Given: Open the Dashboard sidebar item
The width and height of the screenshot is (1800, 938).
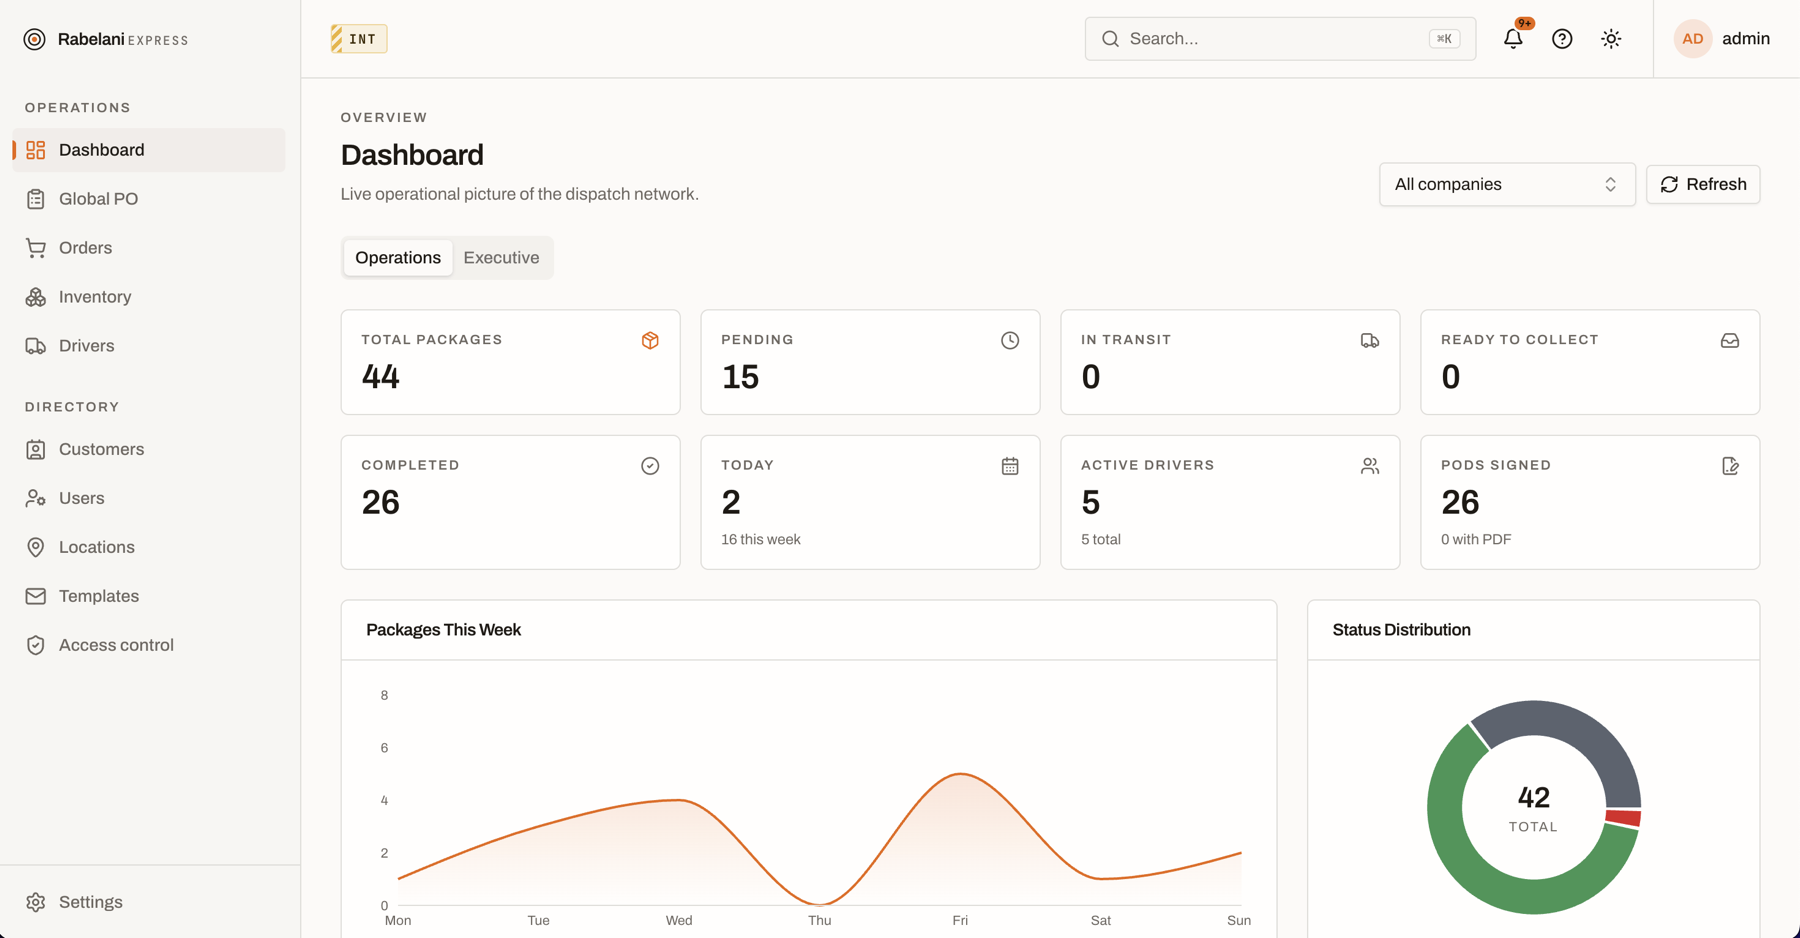Looking at the screenshot, I should pyautogui.click(x=149, y=150).
